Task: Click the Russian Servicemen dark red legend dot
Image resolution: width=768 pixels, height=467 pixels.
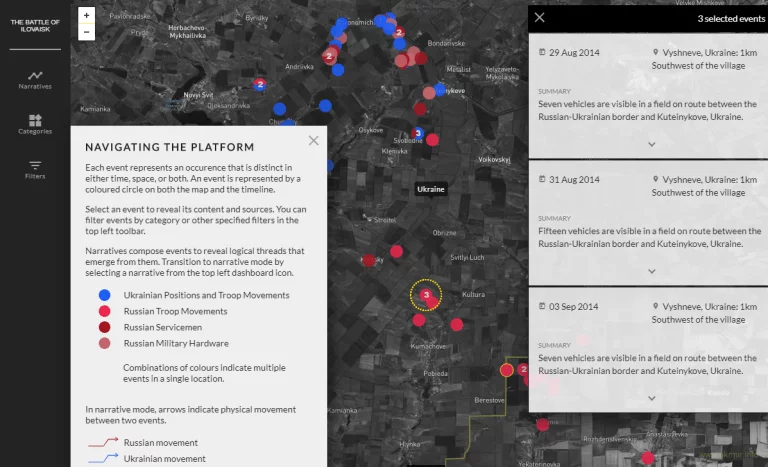Action: tap(104, 327)
